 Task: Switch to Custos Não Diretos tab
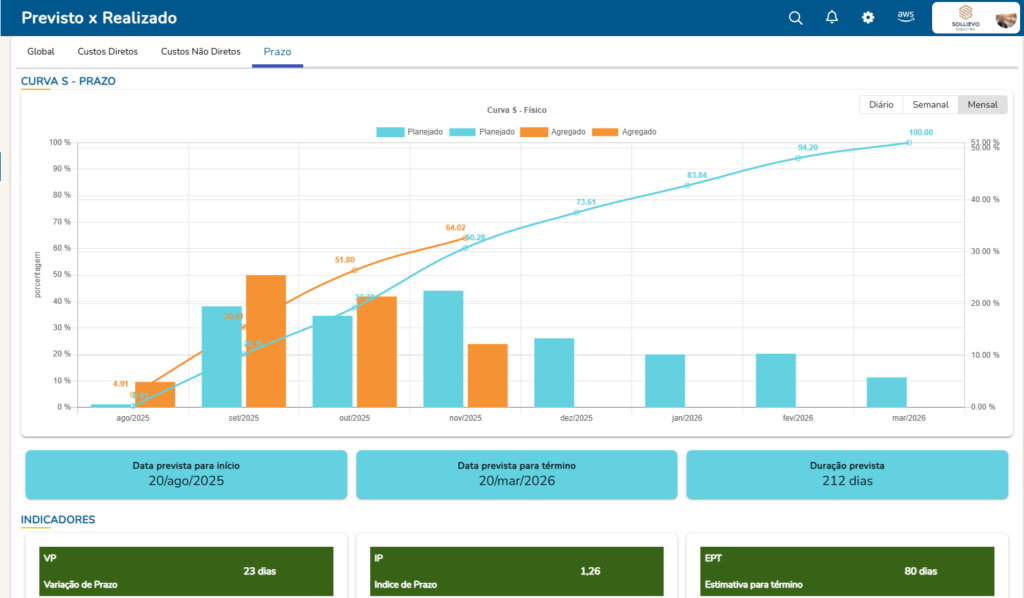tap(200, 51)
